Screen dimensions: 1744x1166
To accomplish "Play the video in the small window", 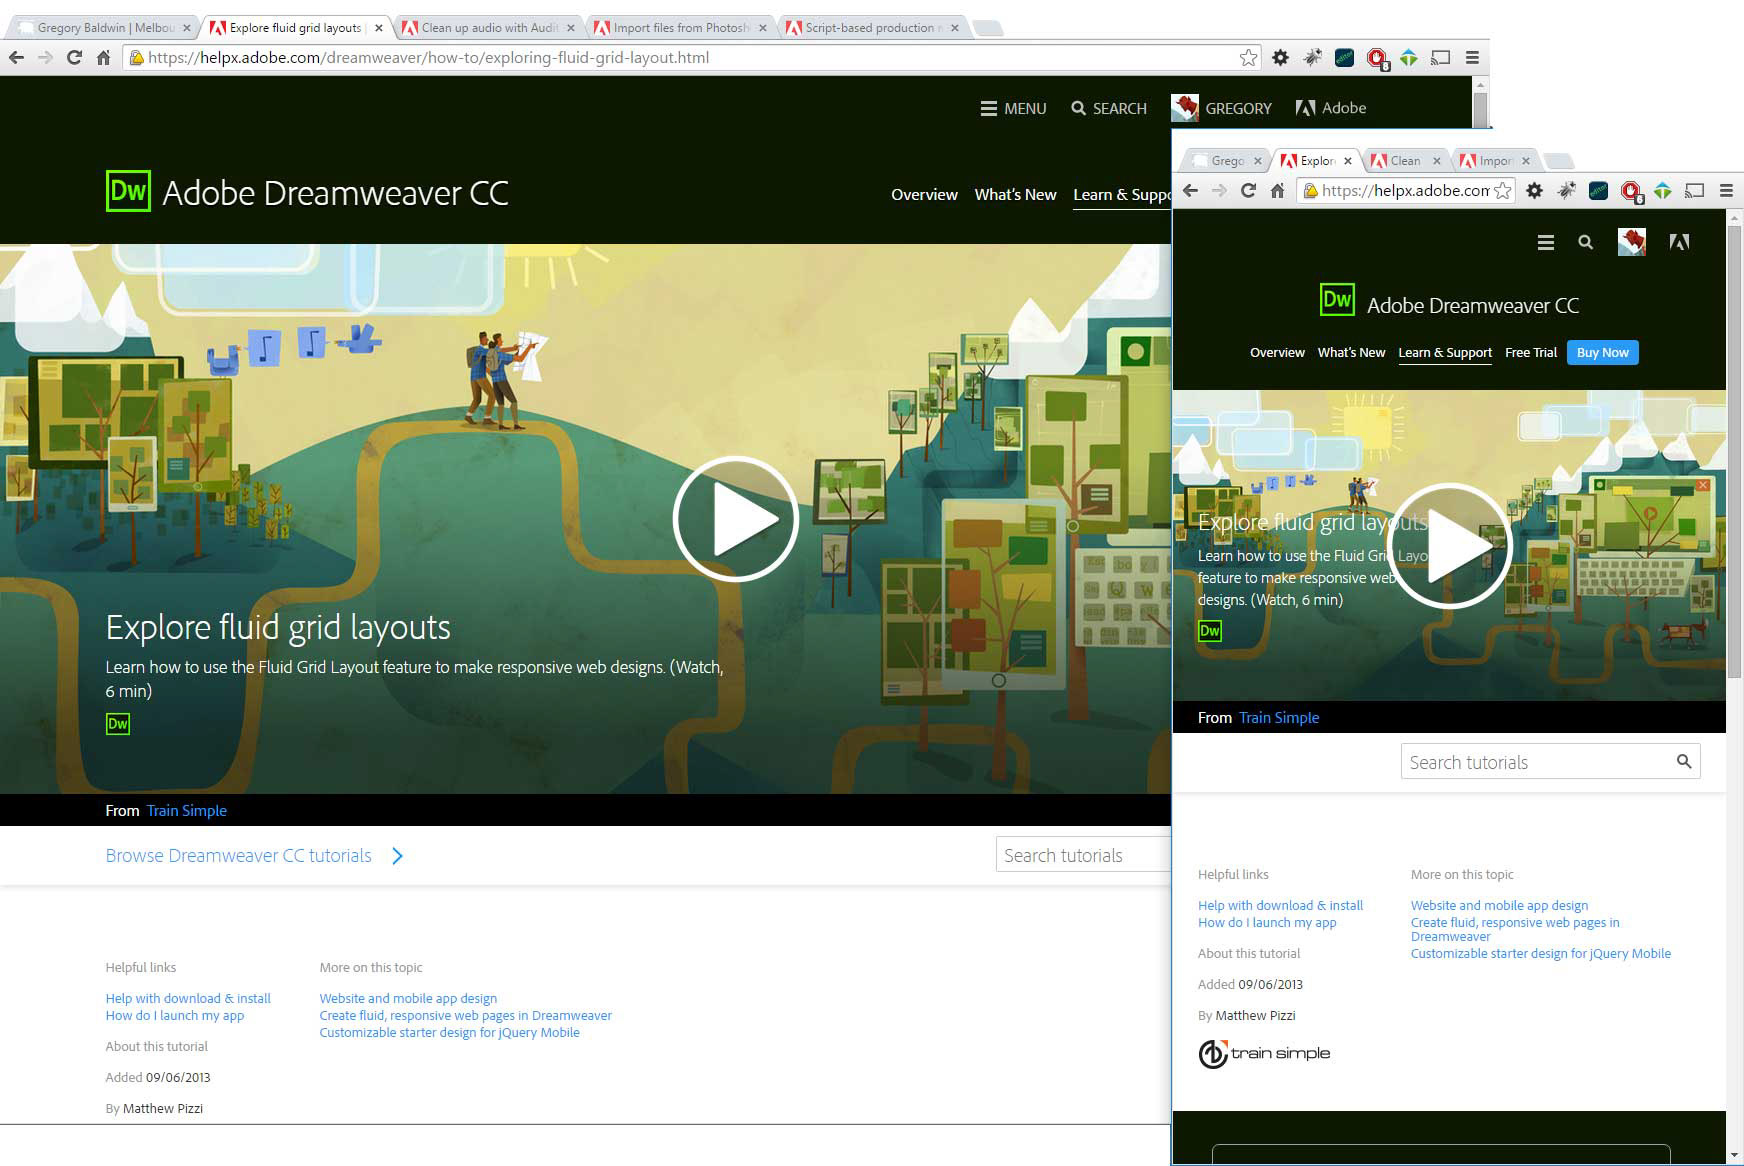I will [1449, 546].
